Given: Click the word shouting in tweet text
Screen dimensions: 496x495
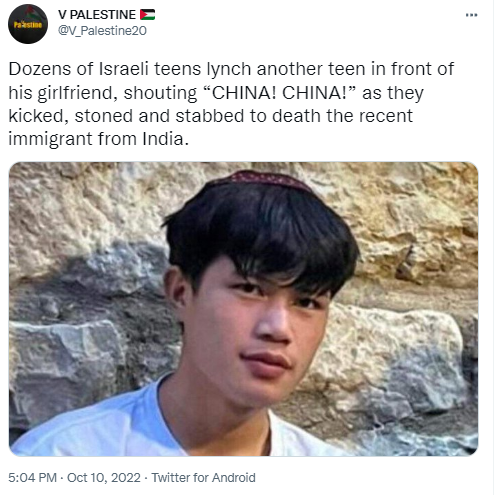Looking at the screenshot, I should 160,93.
